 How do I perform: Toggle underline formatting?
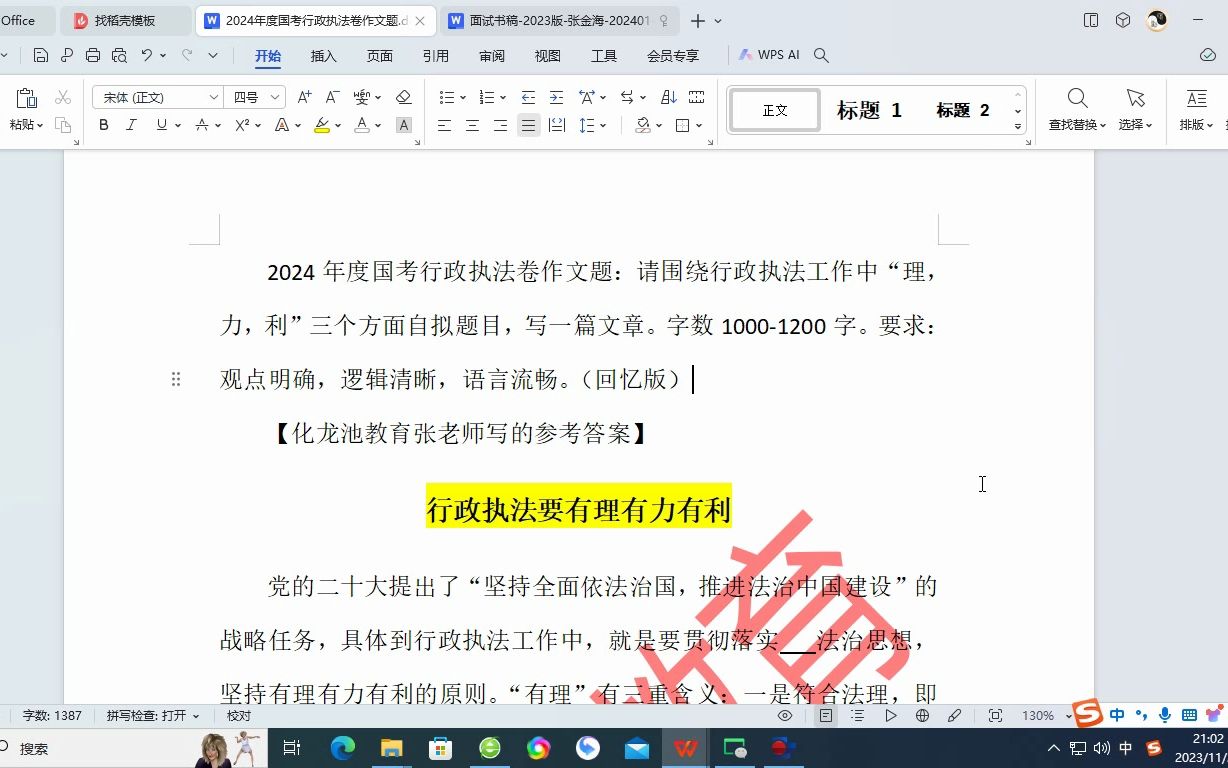coord(158,123)
